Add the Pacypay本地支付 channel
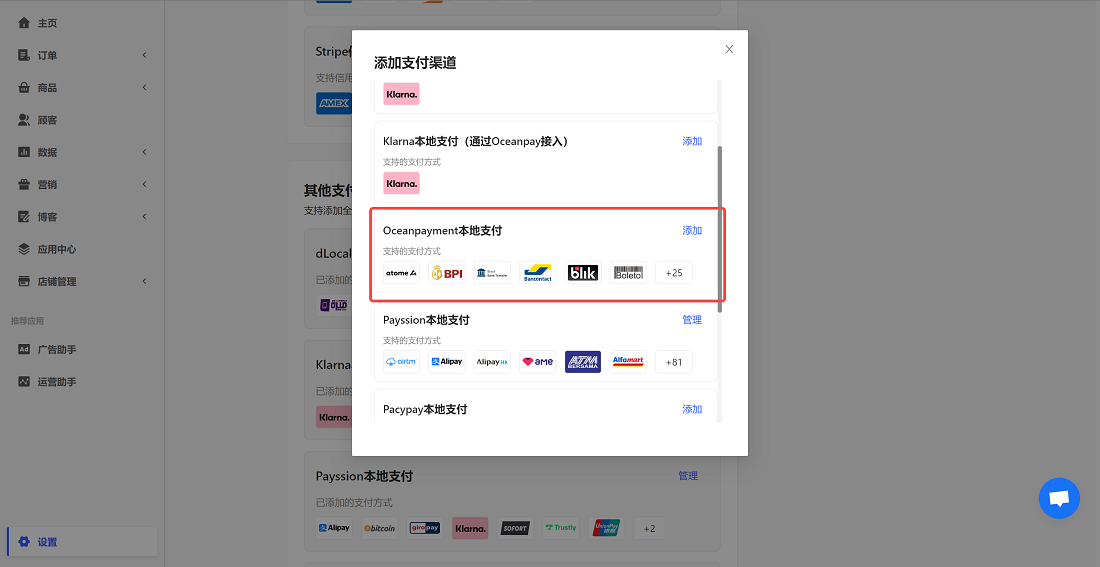1100x567 pixels. coord(692,409)
